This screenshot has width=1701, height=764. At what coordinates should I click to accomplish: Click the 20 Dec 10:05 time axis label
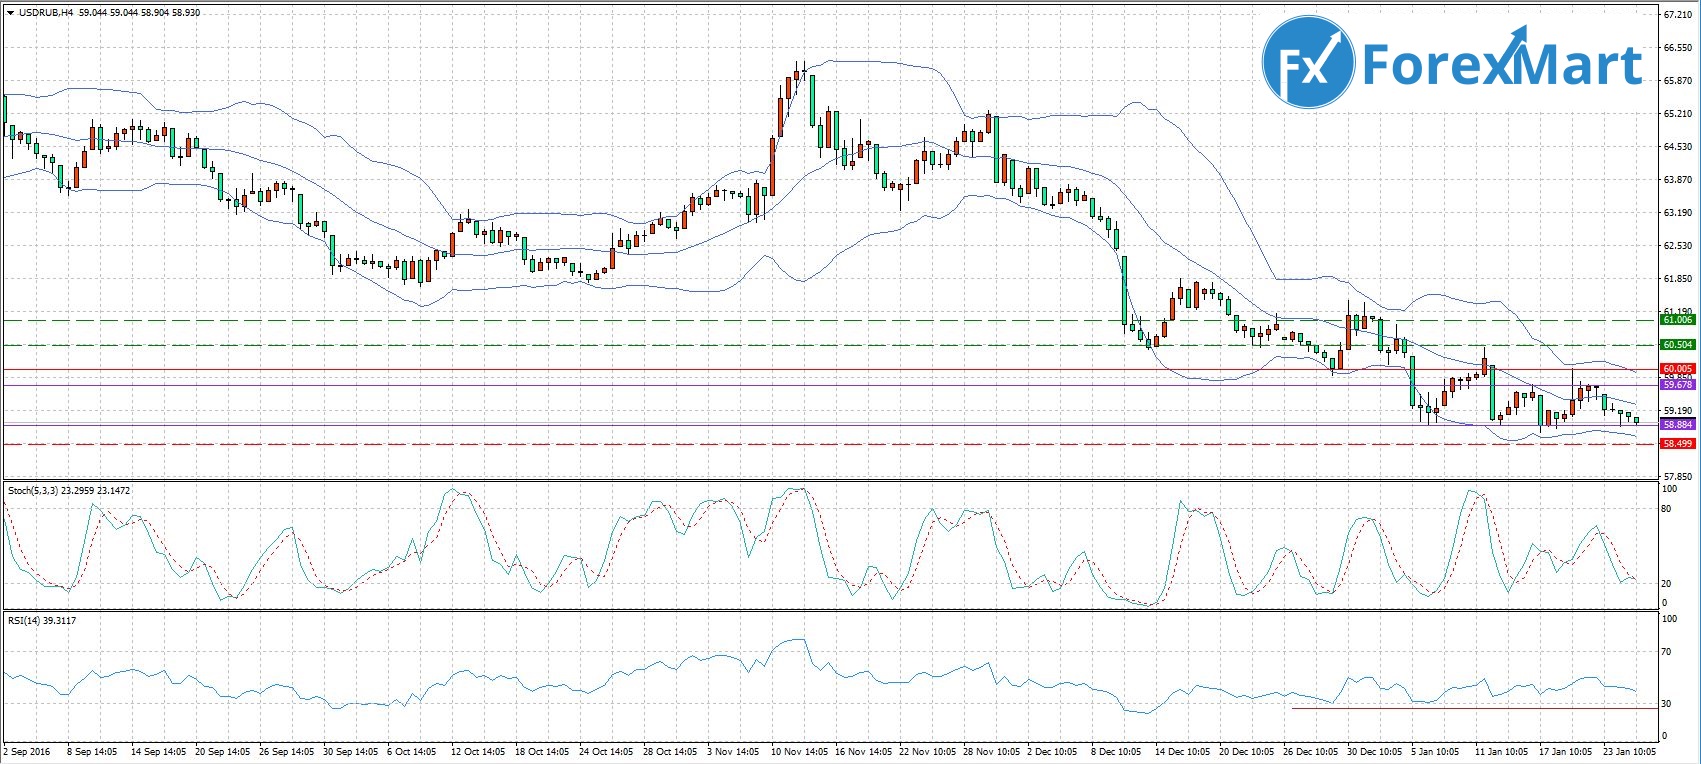click(1249, 751)
